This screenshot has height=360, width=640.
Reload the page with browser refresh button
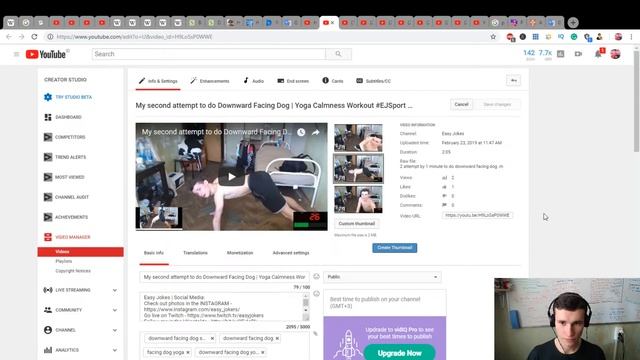click(x=34, y=37)
